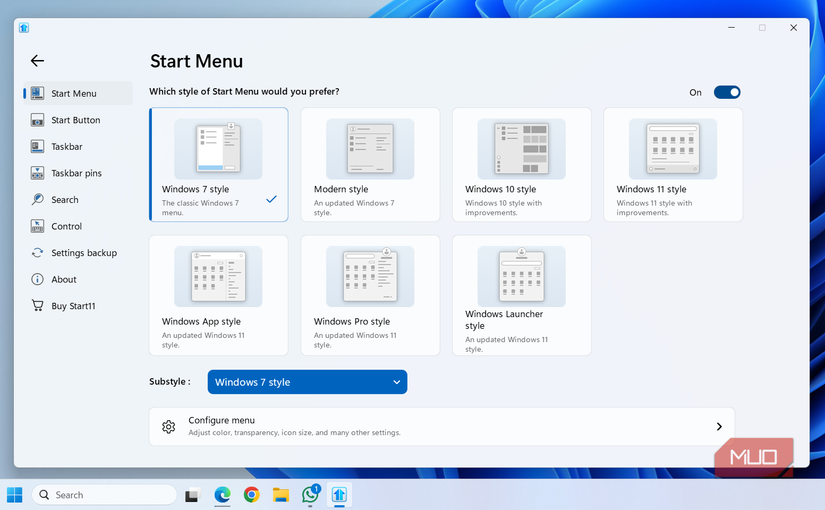The width and height of the screenshot is (825, 510).
Task: Click the Configure menu gear icon
Action: pyautogui.click(x=168, y=426)
